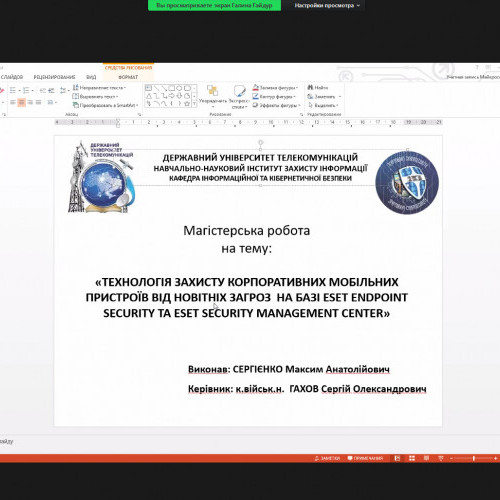Open the Выровнять текст dropdown
This screenshot has height=500, width=500.
(x=95, y=96)
